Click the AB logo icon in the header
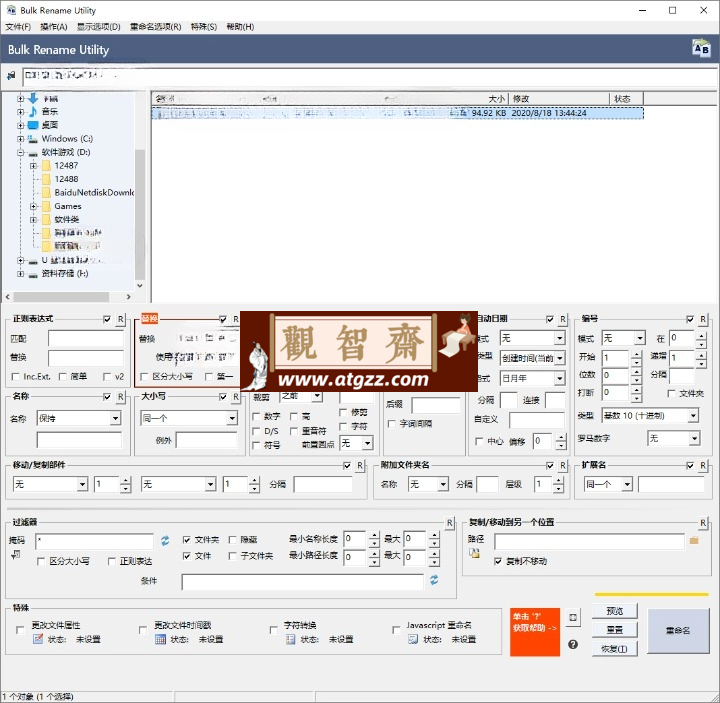 [701, 48]
